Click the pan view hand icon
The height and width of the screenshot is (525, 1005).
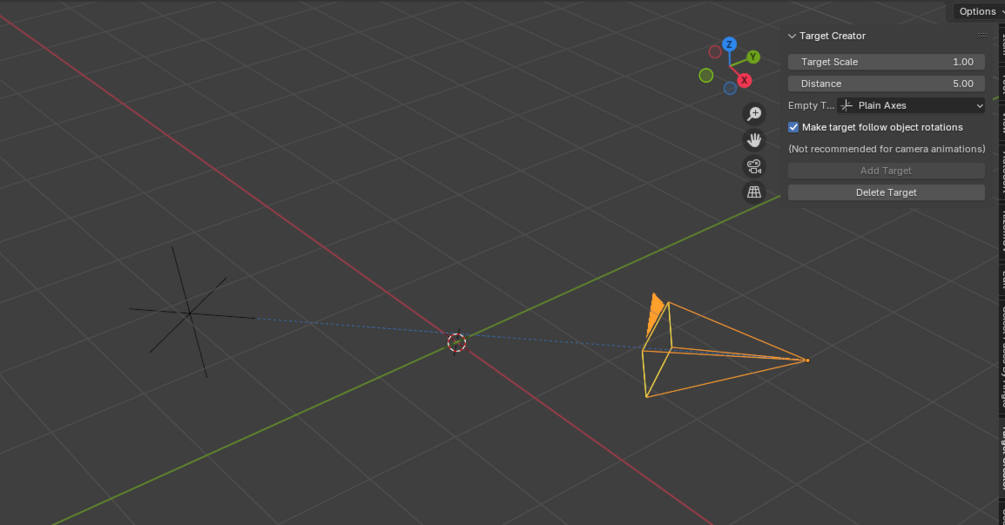pyautogui.click(x=754, y=140)
